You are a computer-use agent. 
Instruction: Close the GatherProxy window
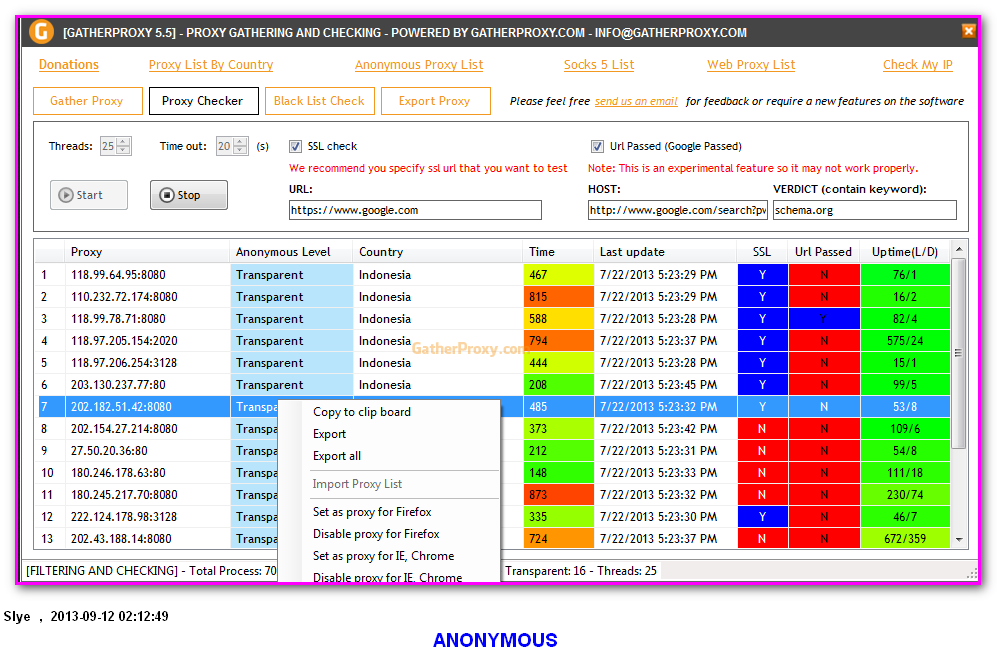(968, 31)
